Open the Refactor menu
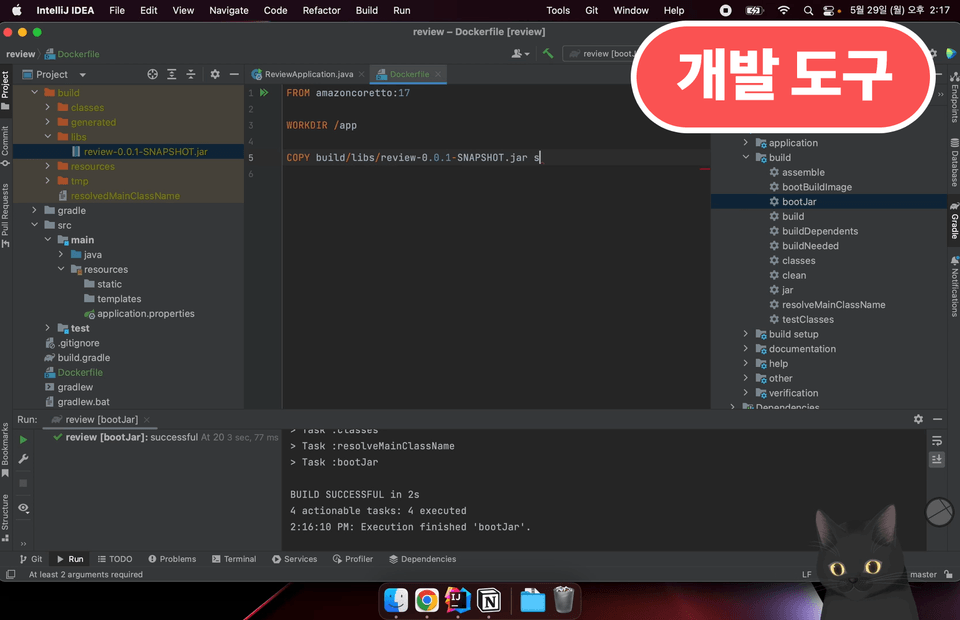Viewport: 960px width, 620px height. click(321, 10)
